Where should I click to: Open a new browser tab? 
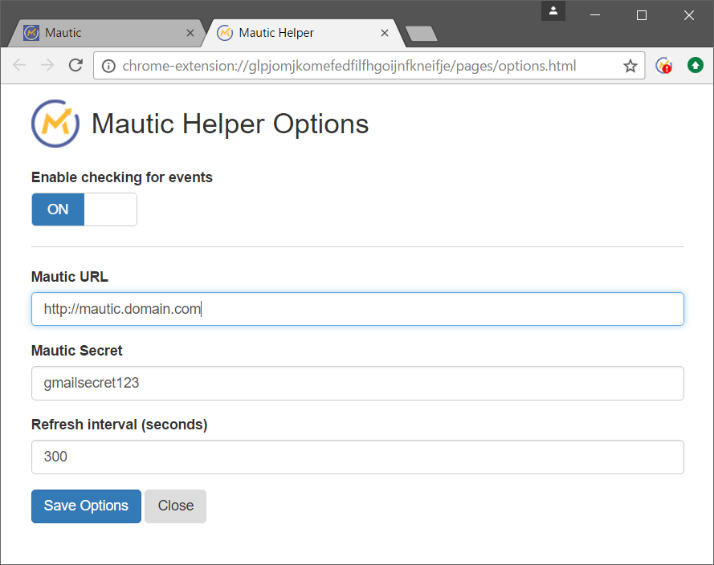(x=421, y=34)
